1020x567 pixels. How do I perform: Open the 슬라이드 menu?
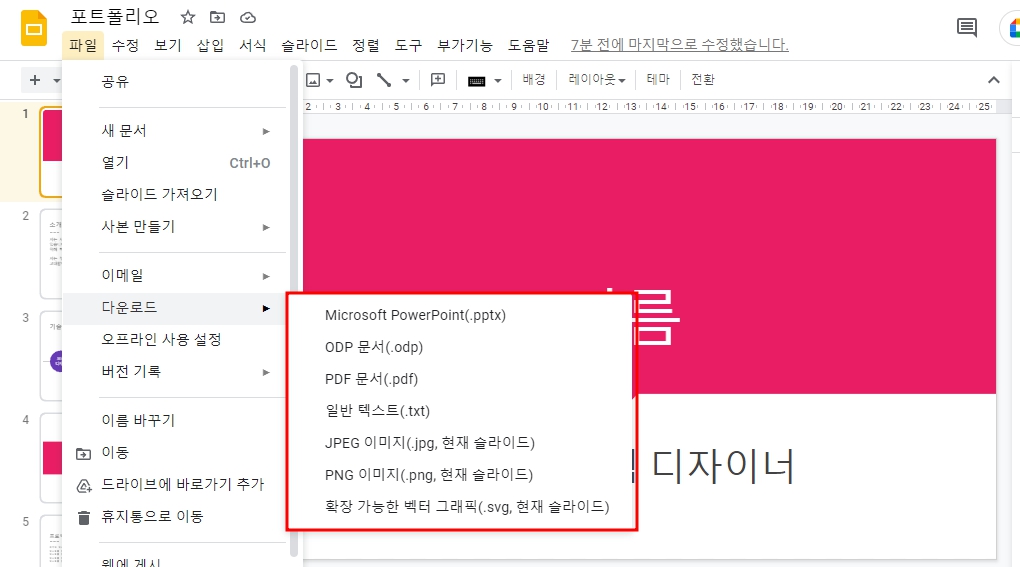[309, 45]
